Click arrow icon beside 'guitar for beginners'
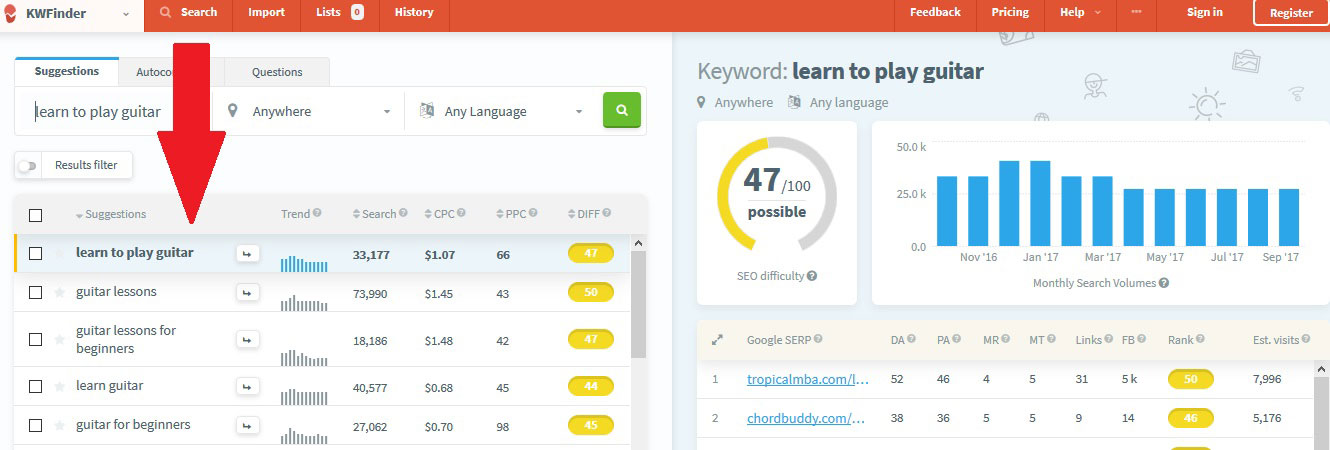Screen dimensions: 1330x450 [x=247, y=425]
